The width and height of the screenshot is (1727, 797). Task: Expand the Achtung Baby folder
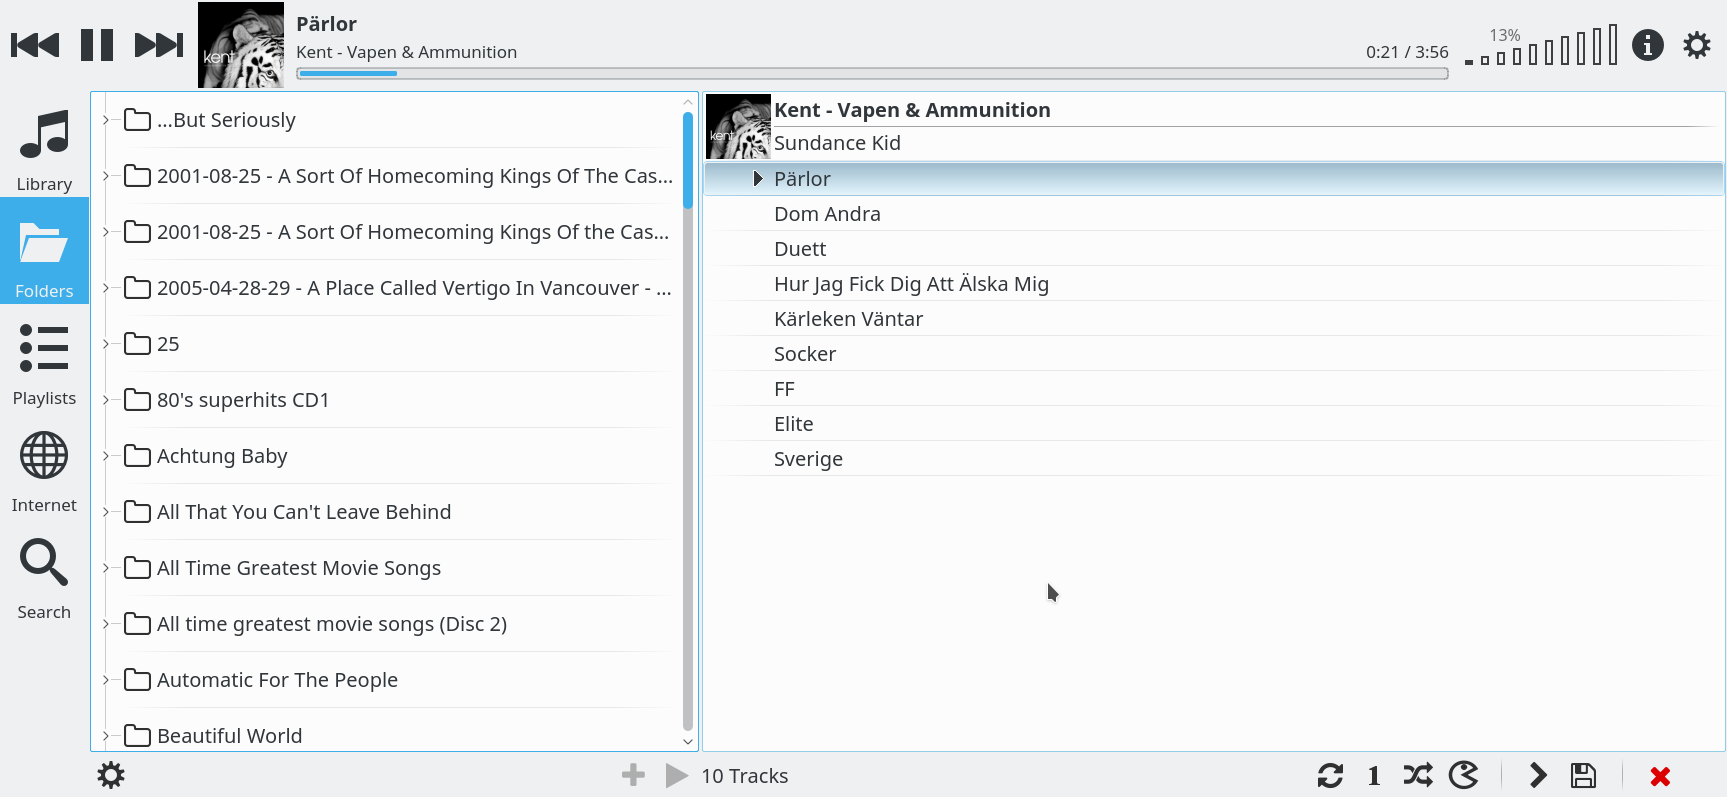pos(105,456)
